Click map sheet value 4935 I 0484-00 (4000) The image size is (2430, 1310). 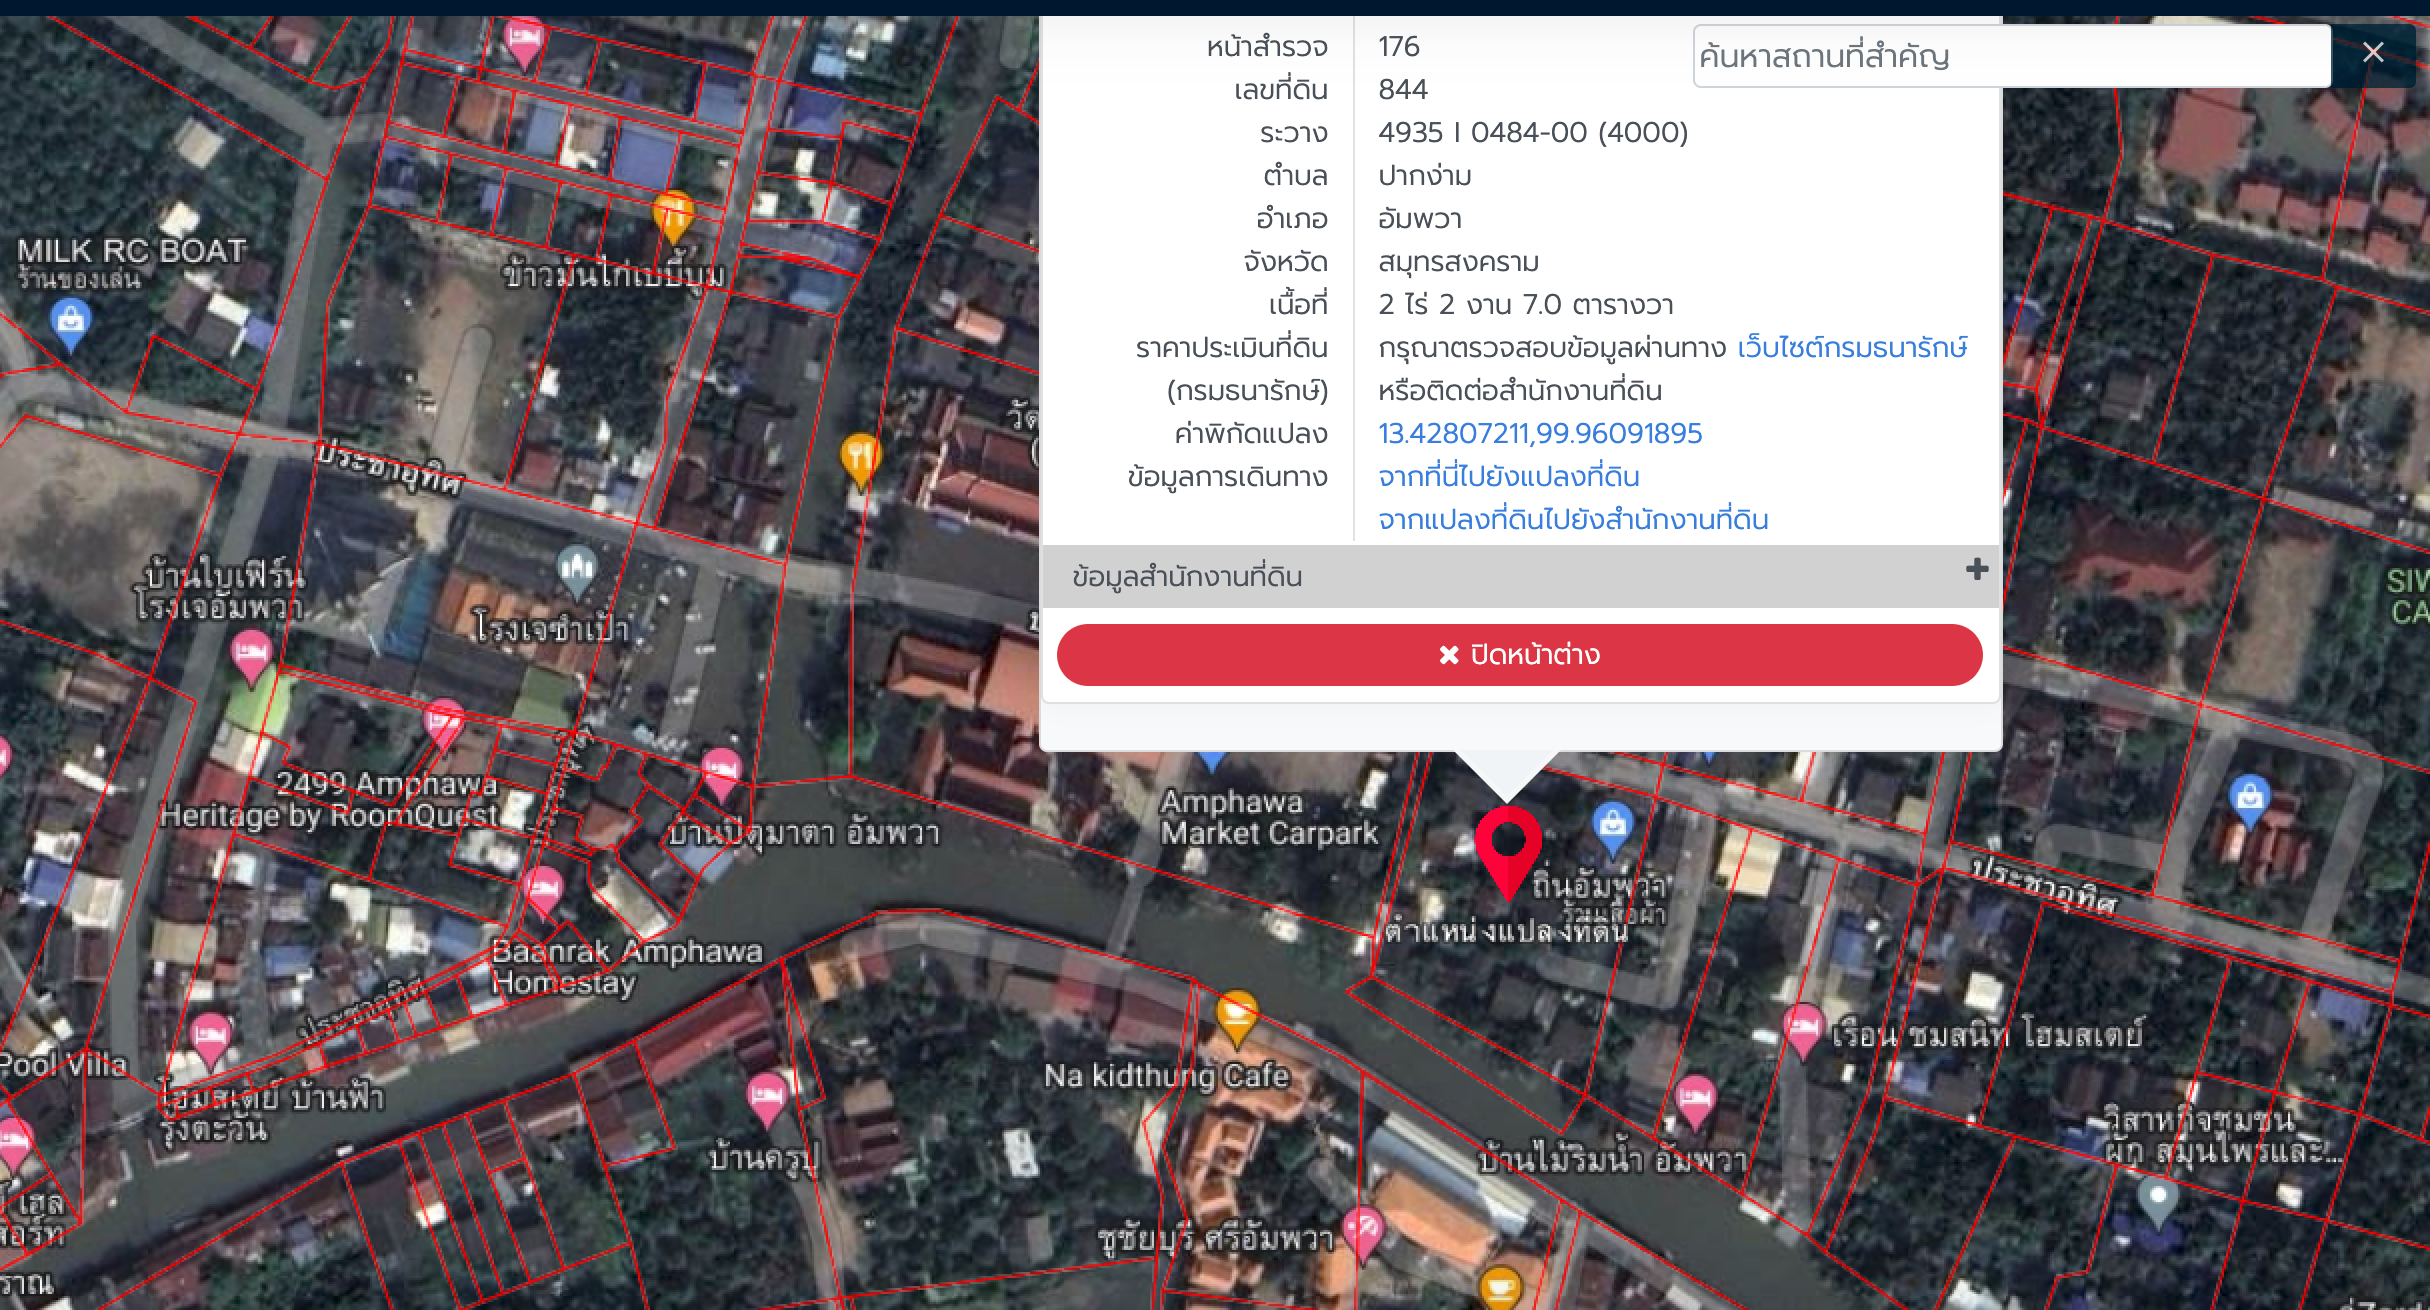(1533, 132)
